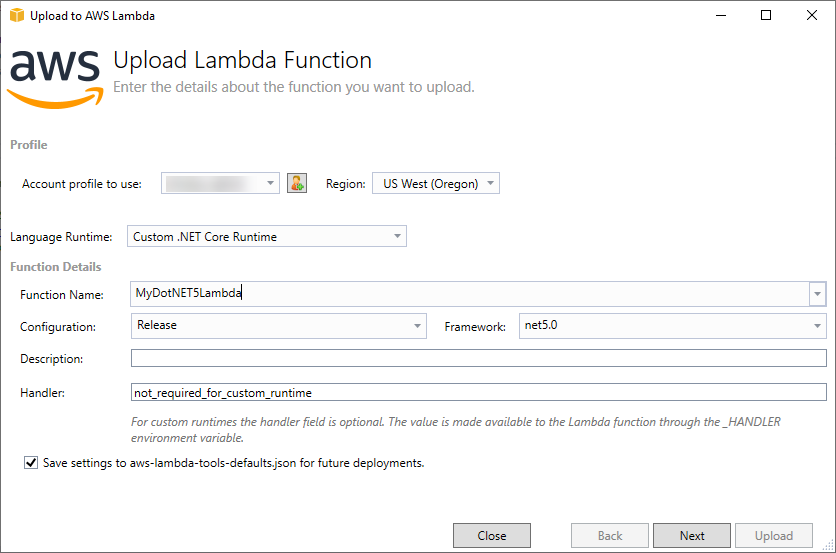Click the Next button

coord(692,535)
